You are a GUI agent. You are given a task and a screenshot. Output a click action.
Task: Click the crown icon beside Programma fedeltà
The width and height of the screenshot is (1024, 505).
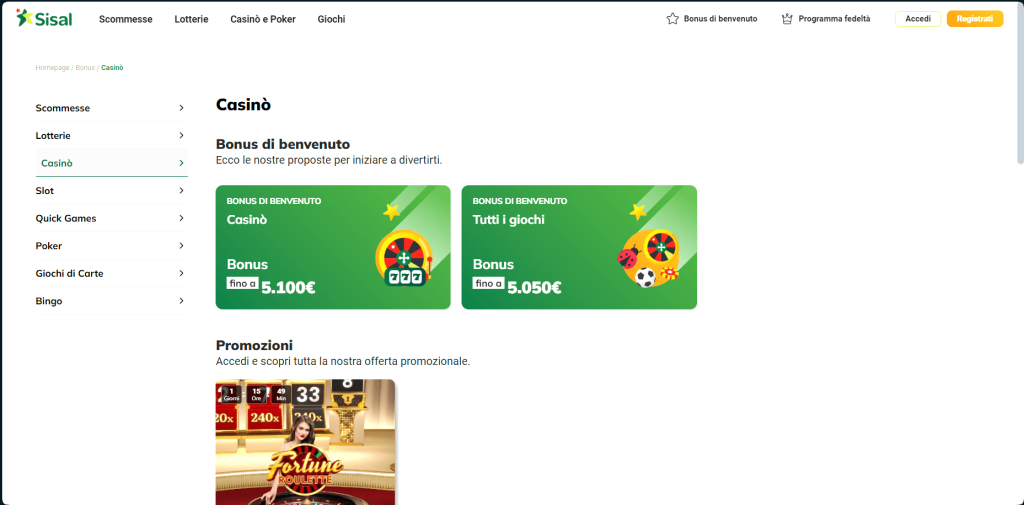(787, 19)
